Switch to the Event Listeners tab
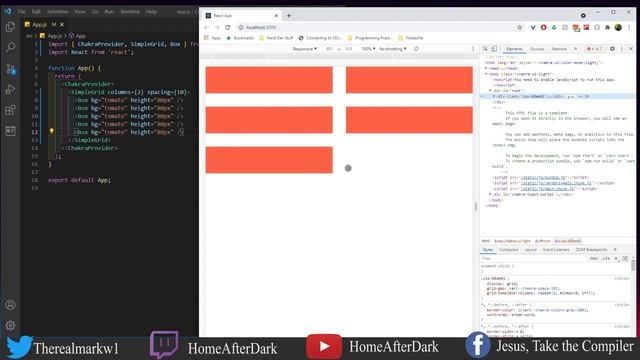This screenshot has height=360, width=640. (x=556, y=249)
